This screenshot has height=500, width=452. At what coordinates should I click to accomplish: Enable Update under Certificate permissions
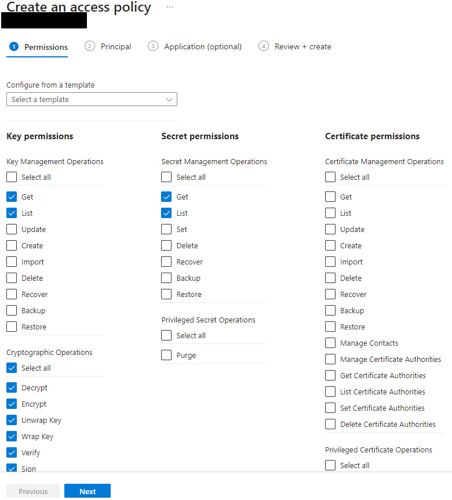330,229
